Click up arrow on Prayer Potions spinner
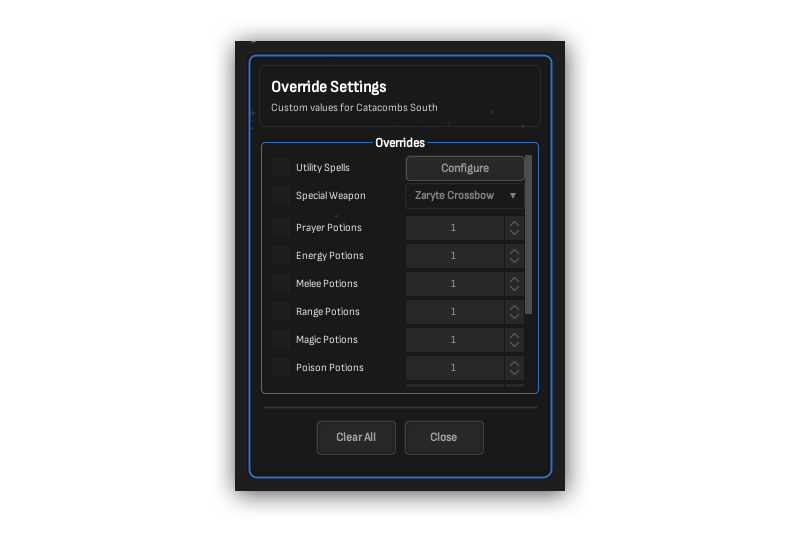 coord(514,223)
